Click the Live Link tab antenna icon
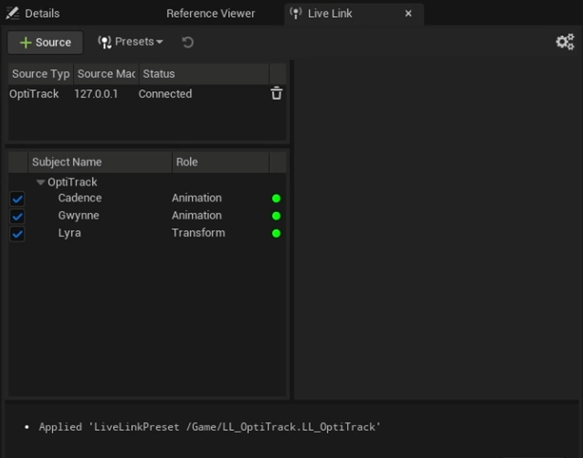The width and height of the screenshot is (583, 458). (x=296, y=13)
